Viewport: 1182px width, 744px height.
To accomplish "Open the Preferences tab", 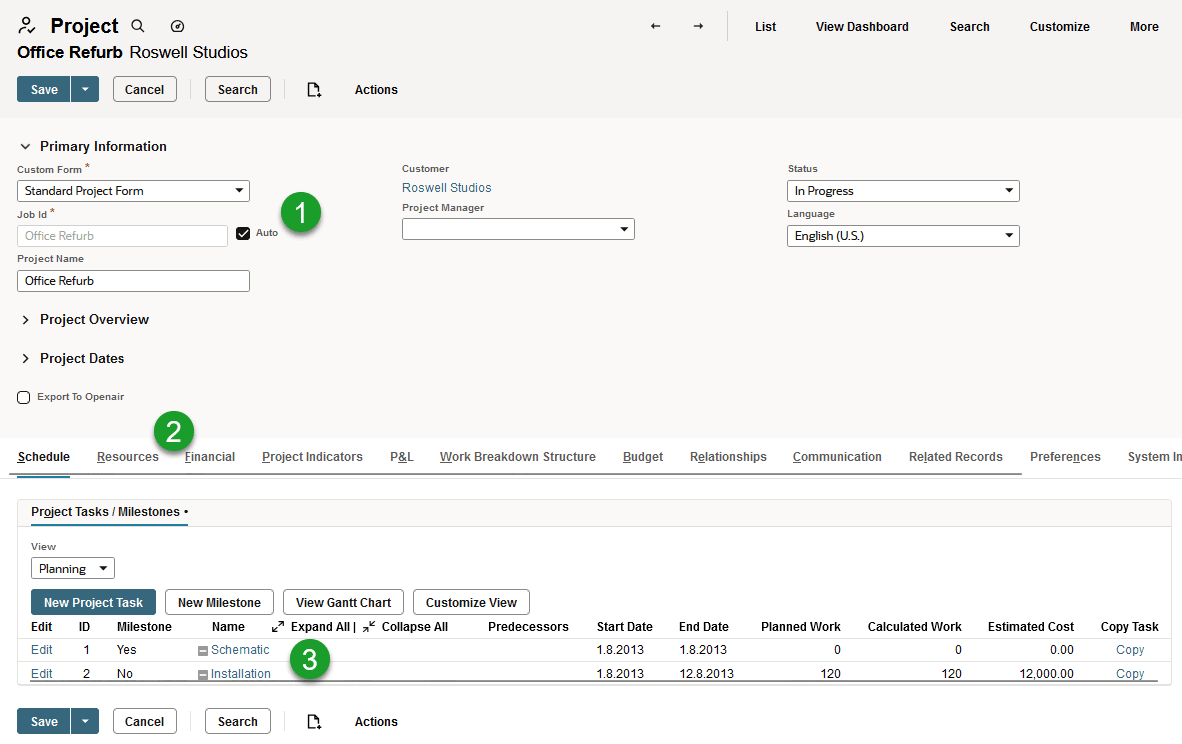I will [1065, 457].
